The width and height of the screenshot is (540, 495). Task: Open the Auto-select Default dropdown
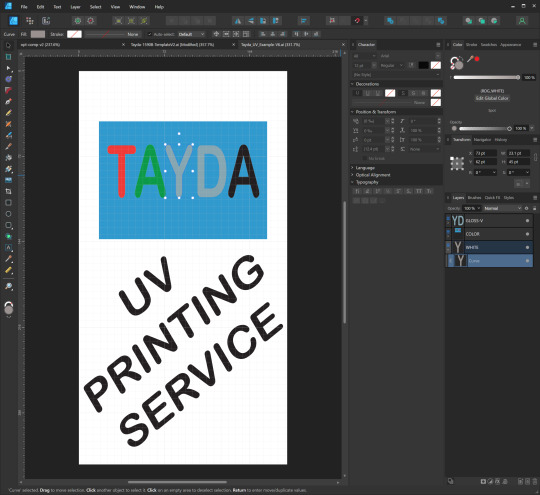(x=191, y=34)
